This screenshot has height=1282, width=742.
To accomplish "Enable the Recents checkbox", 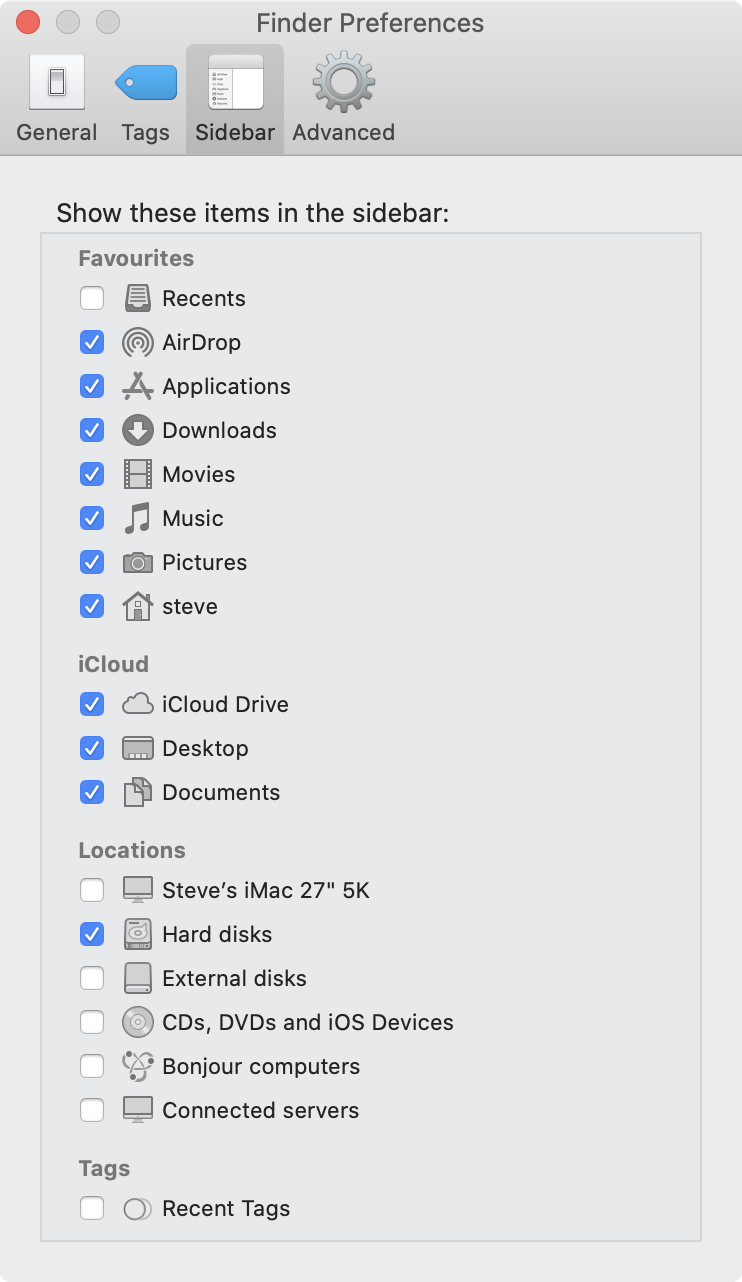I will 92,299.
